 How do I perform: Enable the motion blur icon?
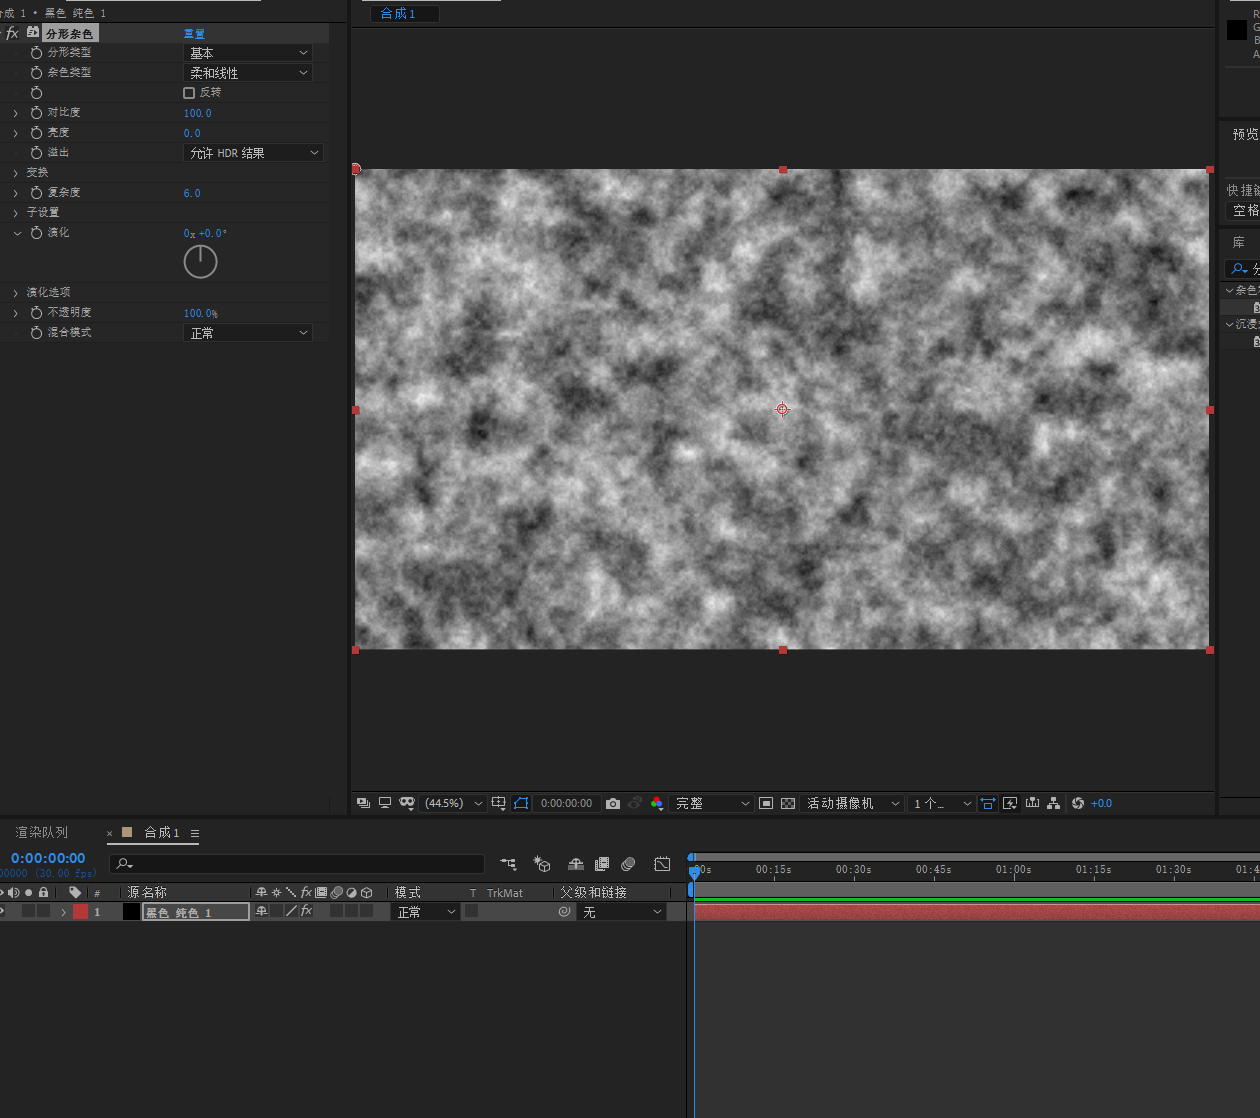(x=628, y=864)
